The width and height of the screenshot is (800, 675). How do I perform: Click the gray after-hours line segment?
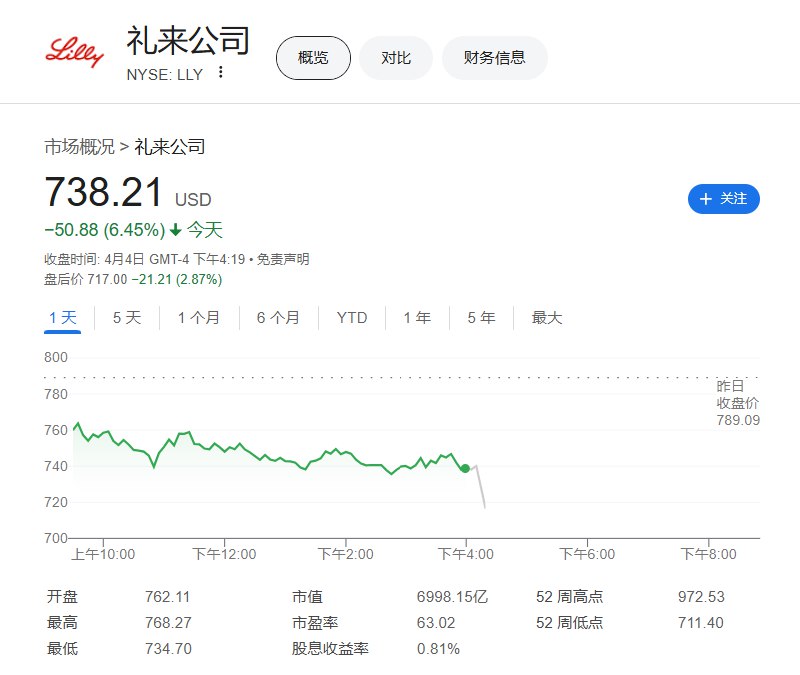click(x=480, y=486)
